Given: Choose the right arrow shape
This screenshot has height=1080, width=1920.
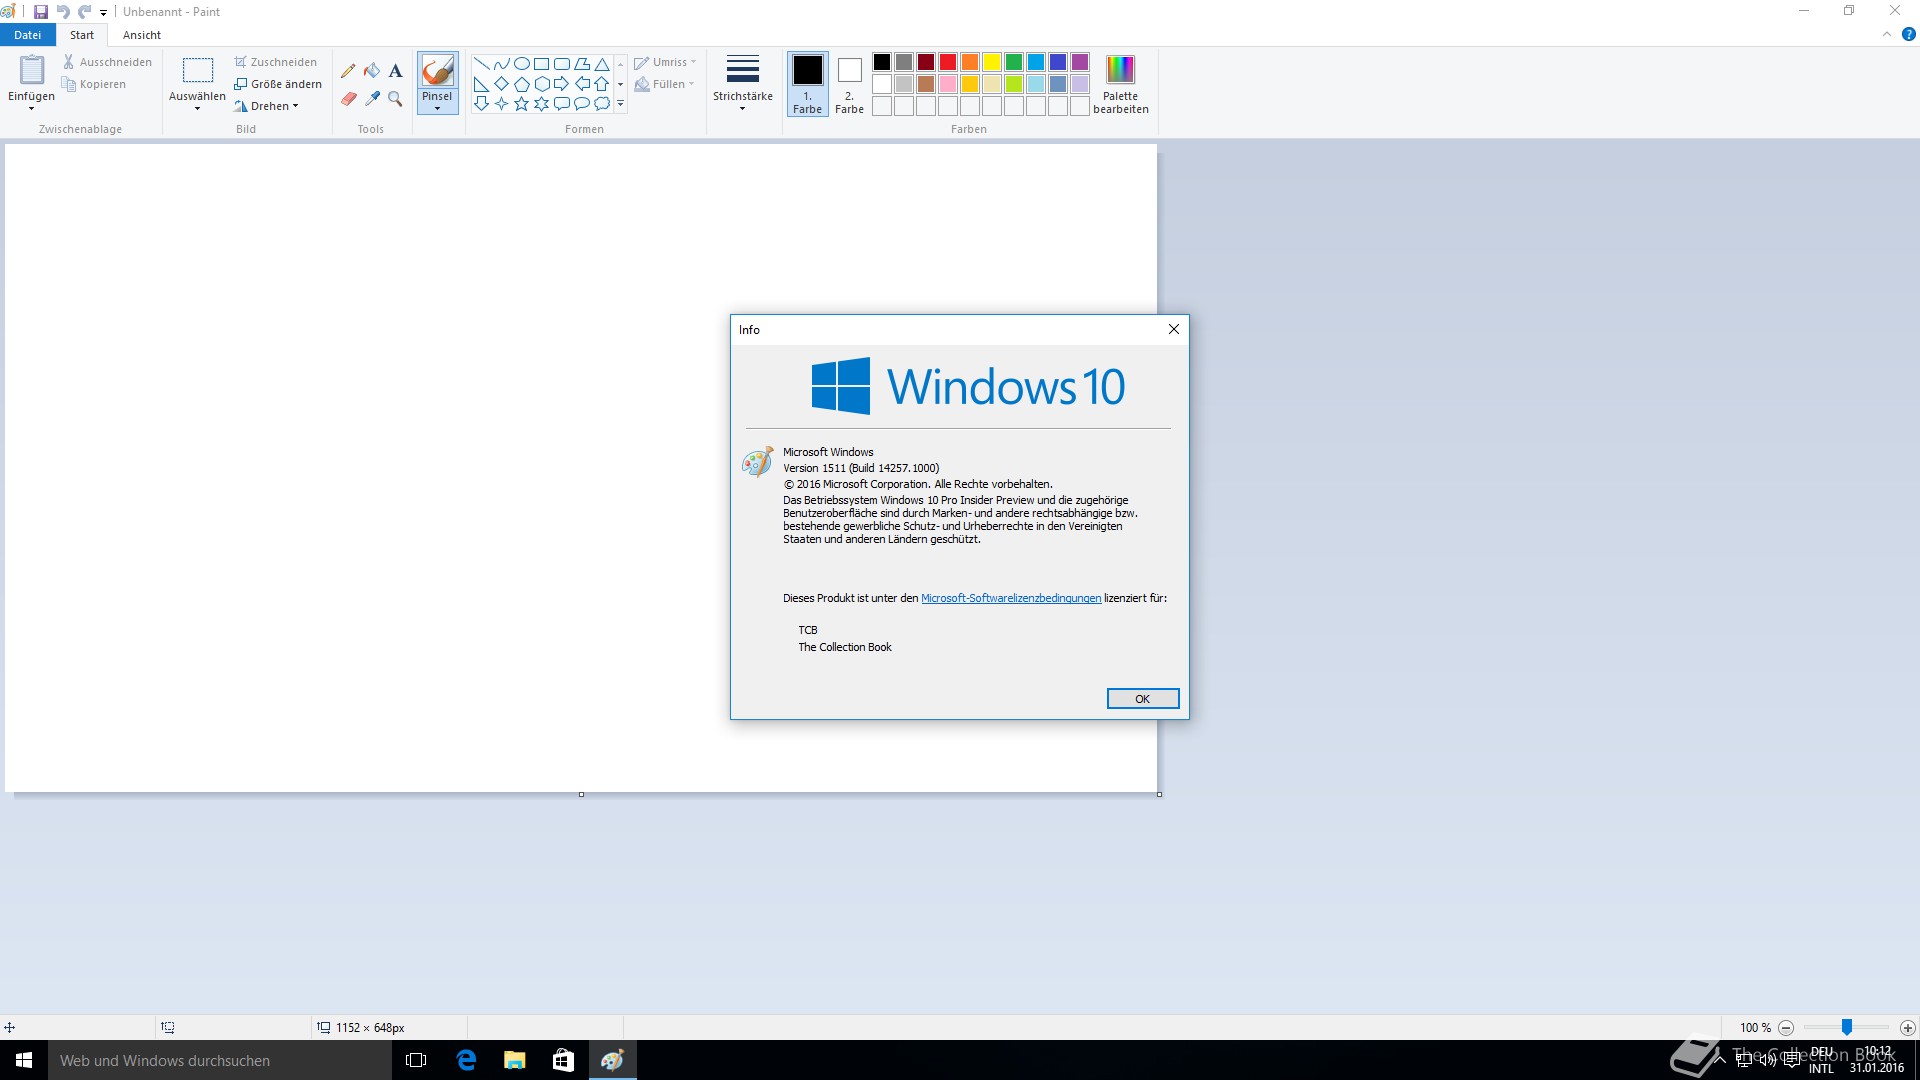Looking at the screenshot, I should (561, 84).
